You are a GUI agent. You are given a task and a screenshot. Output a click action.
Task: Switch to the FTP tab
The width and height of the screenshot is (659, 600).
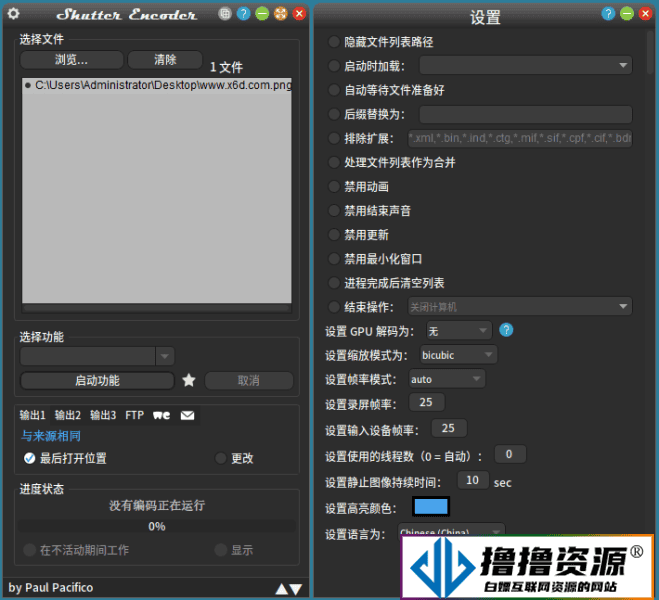coord(134,416)
